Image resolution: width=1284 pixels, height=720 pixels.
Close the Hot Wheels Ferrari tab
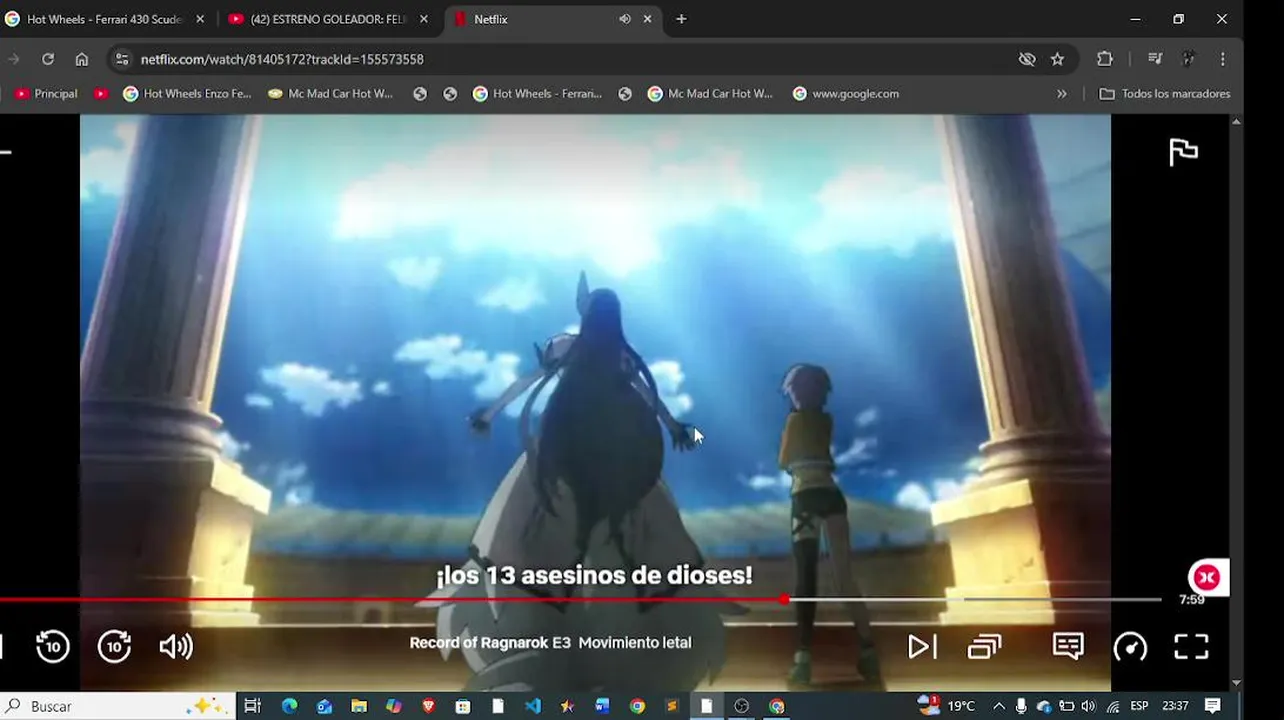point(200,19)
